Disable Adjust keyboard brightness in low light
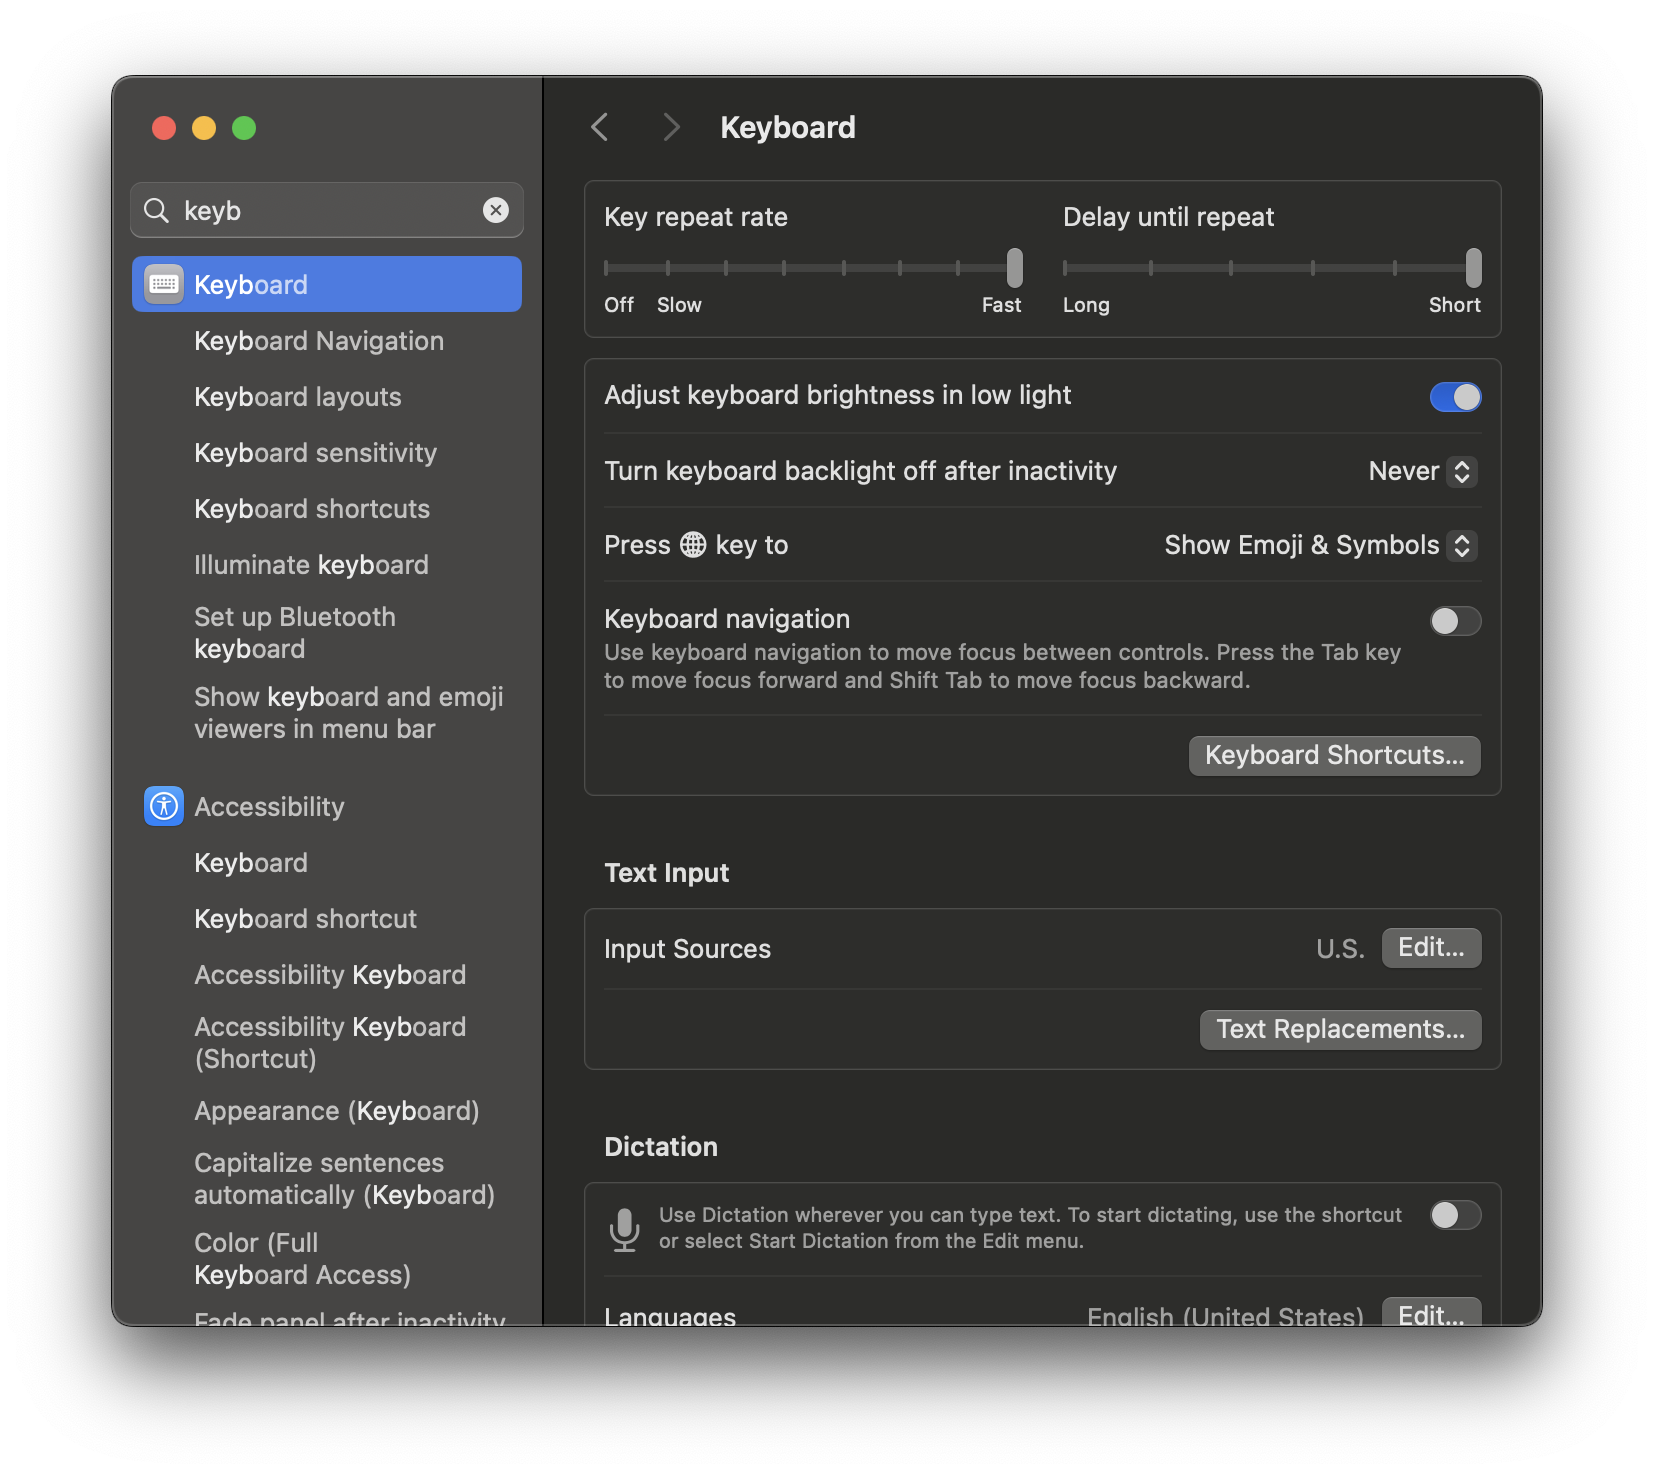 coord(1455,397)
